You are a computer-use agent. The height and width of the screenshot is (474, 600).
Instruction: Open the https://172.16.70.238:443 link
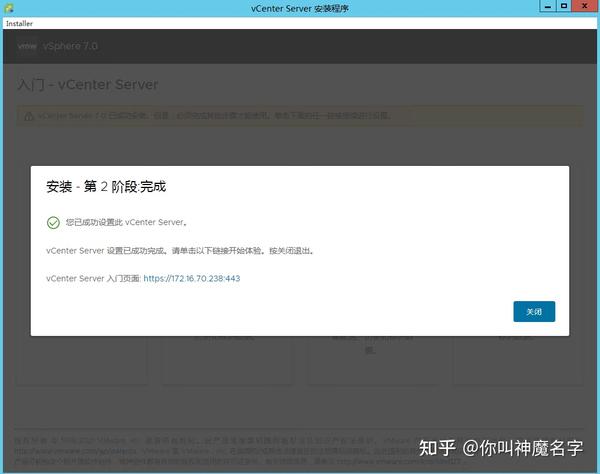click(x=192, y=279)
